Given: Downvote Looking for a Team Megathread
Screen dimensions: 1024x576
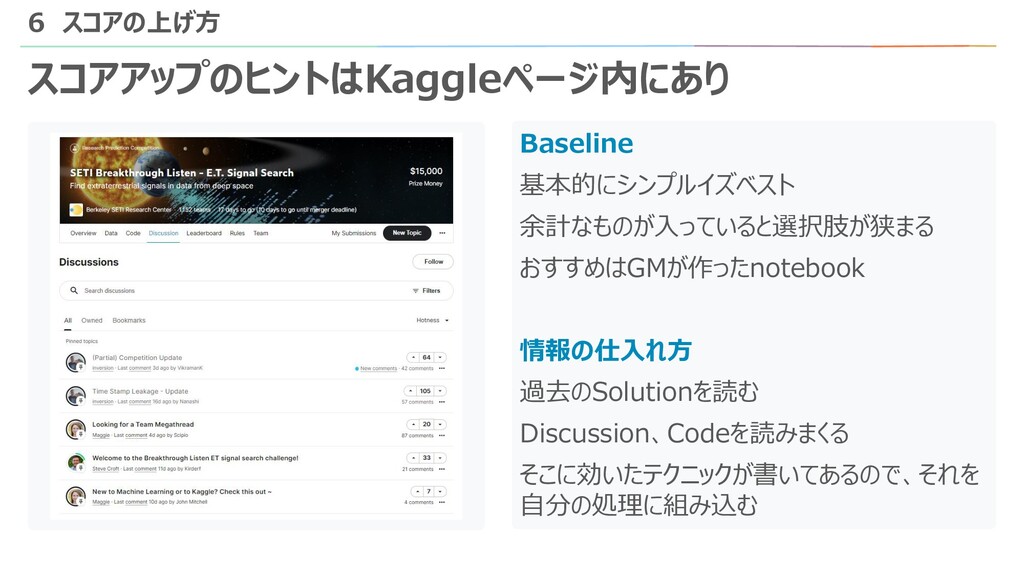Looking at the screenshot, I should coord(440,424).
